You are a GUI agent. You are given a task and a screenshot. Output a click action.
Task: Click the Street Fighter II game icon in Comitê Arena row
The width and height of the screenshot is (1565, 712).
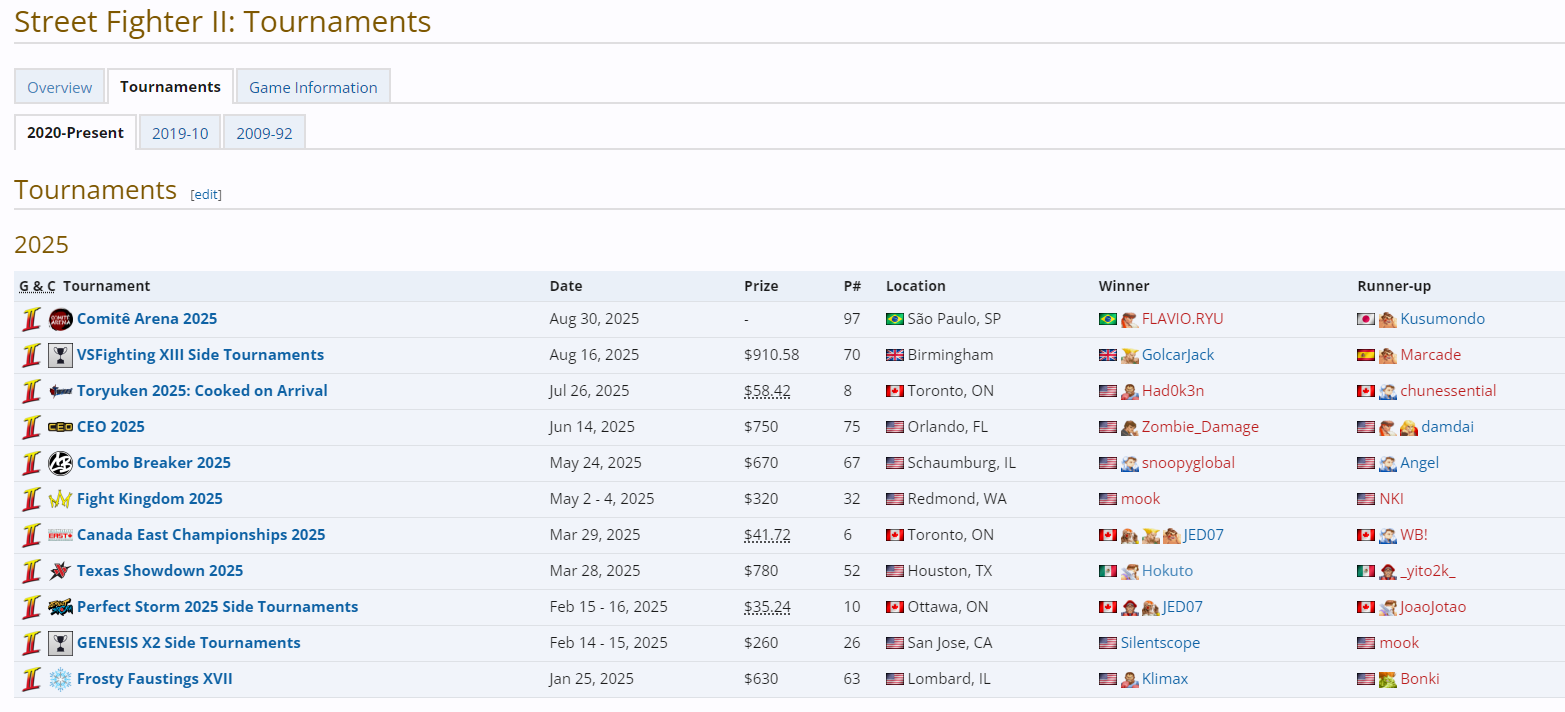point(31,319)
